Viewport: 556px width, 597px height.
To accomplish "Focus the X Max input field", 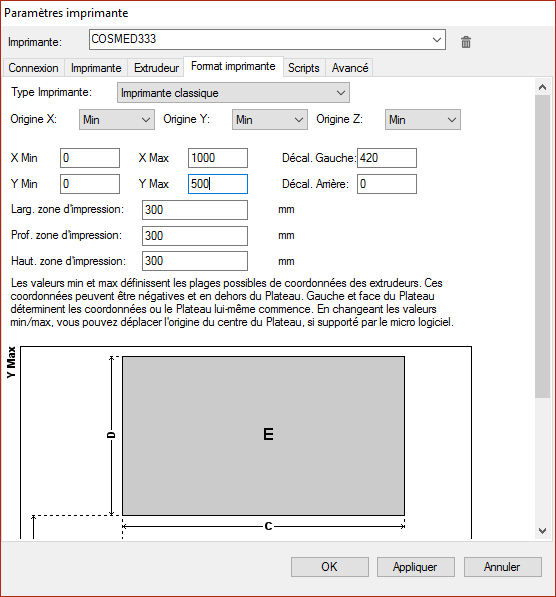I will pos(218,158).
